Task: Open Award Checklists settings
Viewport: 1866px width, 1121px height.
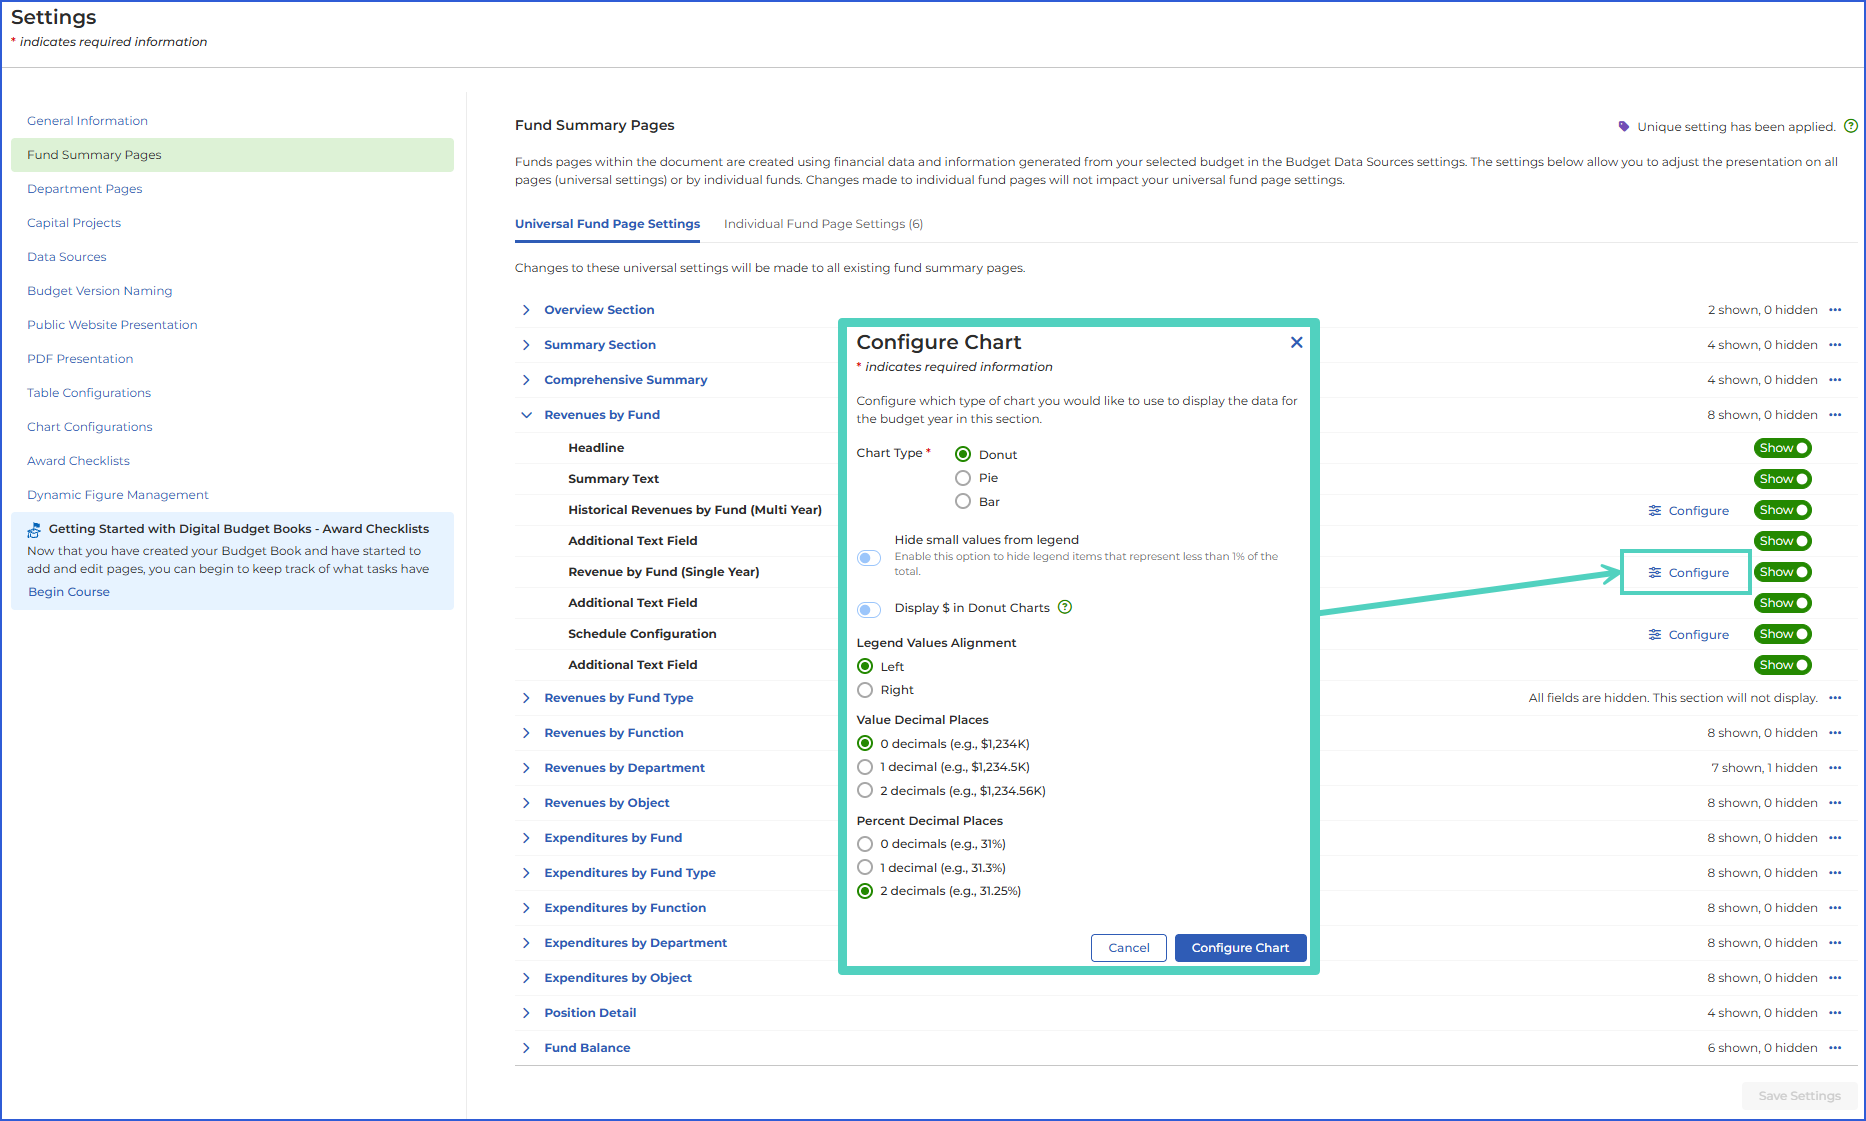Action: (x=78, y=461)
